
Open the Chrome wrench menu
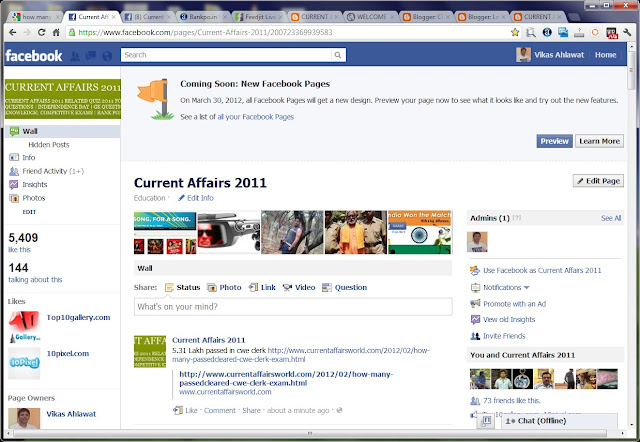(x=627, y=32)
